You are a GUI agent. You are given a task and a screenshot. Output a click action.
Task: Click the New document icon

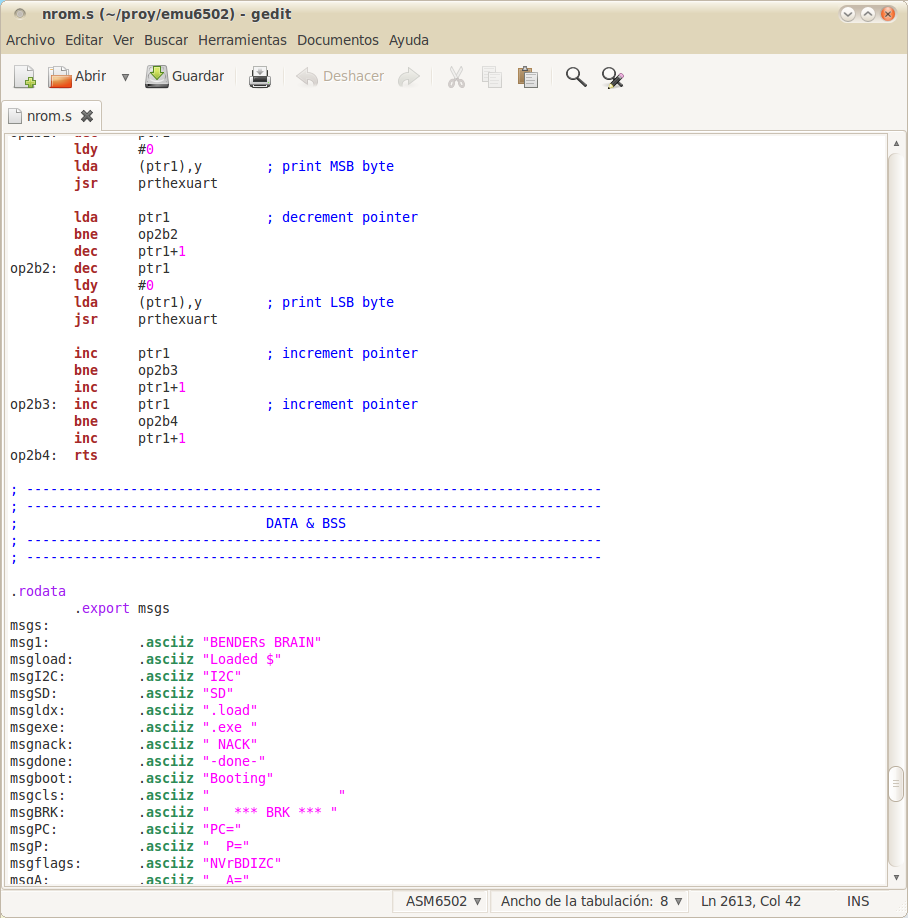point(25,77)
